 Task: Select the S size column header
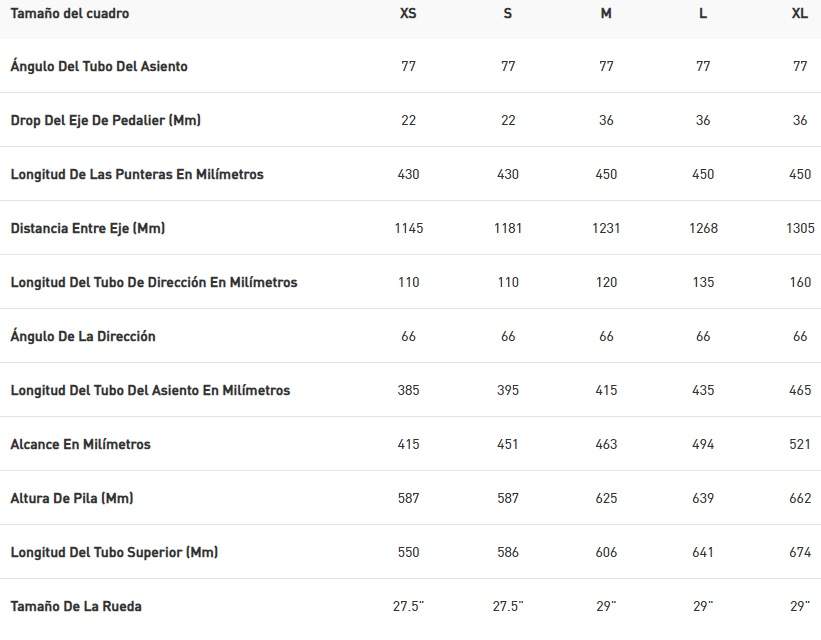click(508, 14)
